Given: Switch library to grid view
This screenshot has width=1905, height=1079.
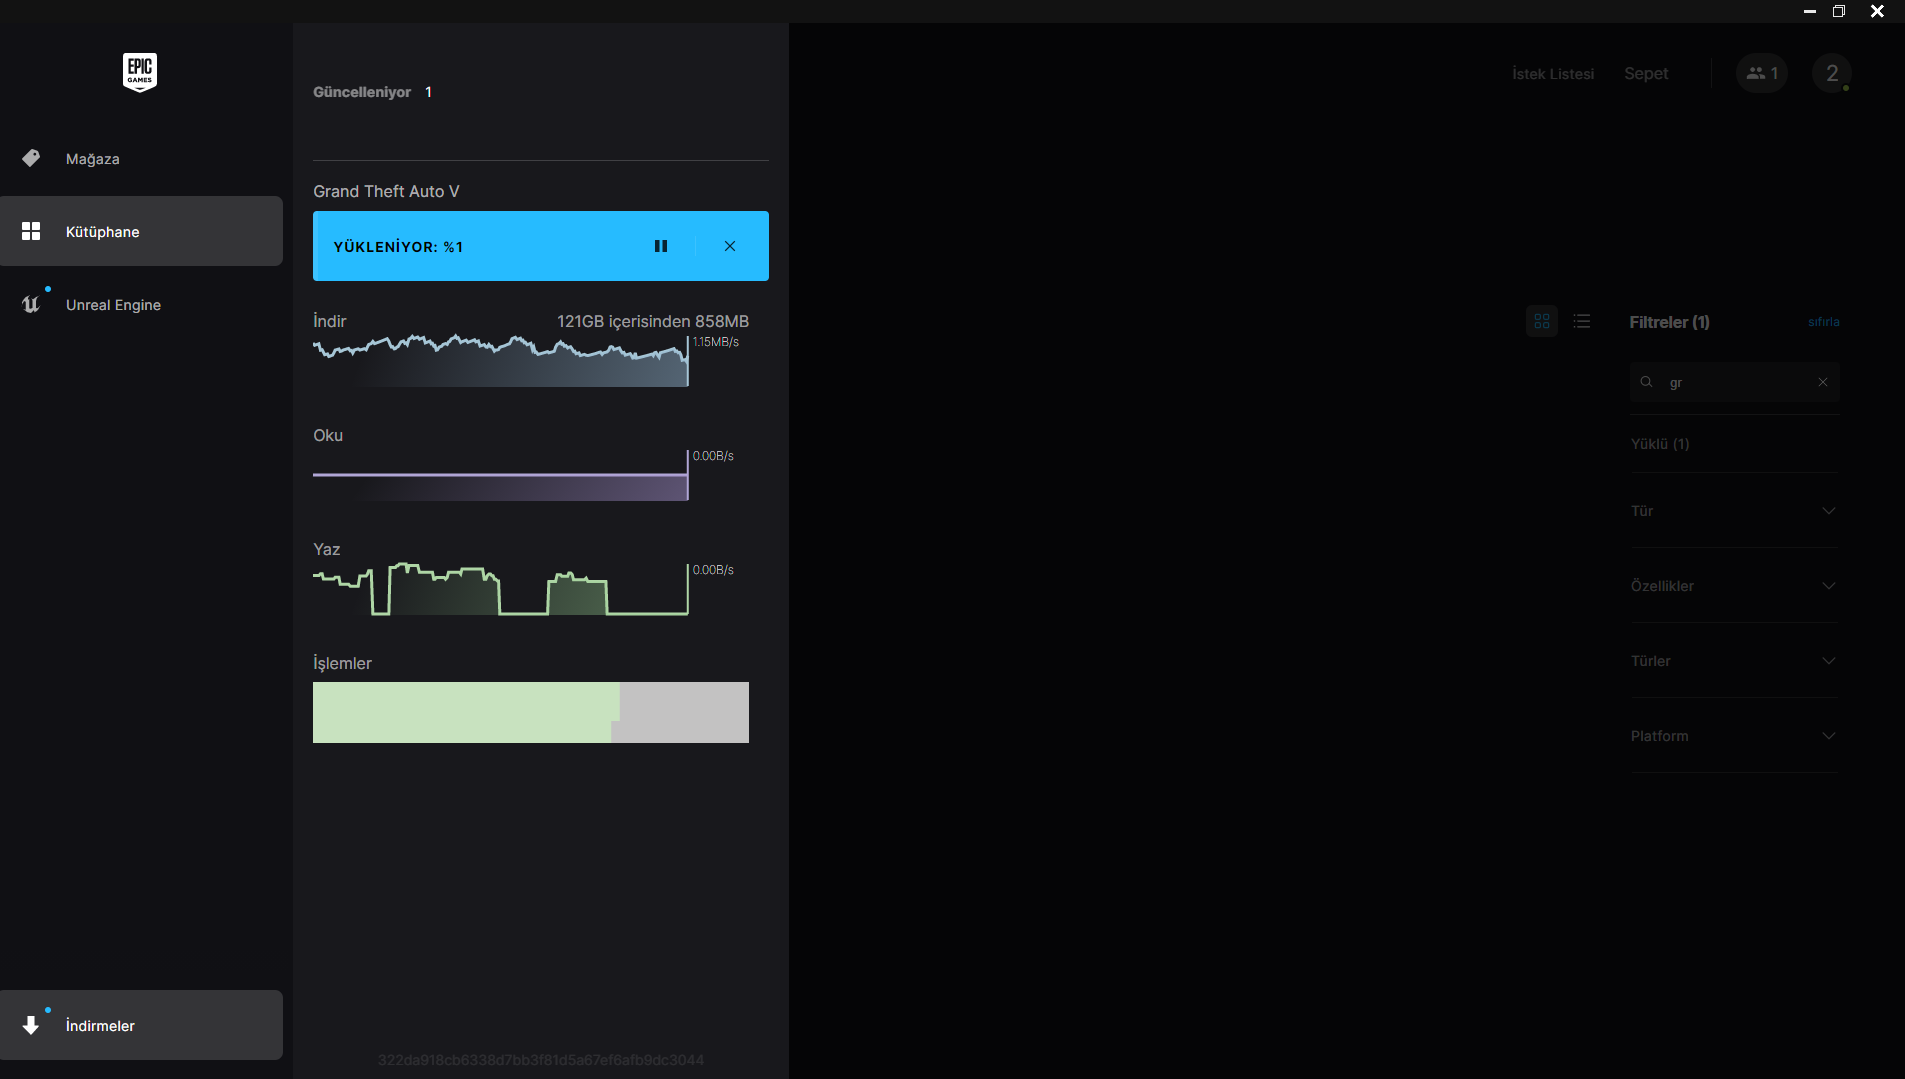Looking at the screenshot, I should coord(1542,321).
